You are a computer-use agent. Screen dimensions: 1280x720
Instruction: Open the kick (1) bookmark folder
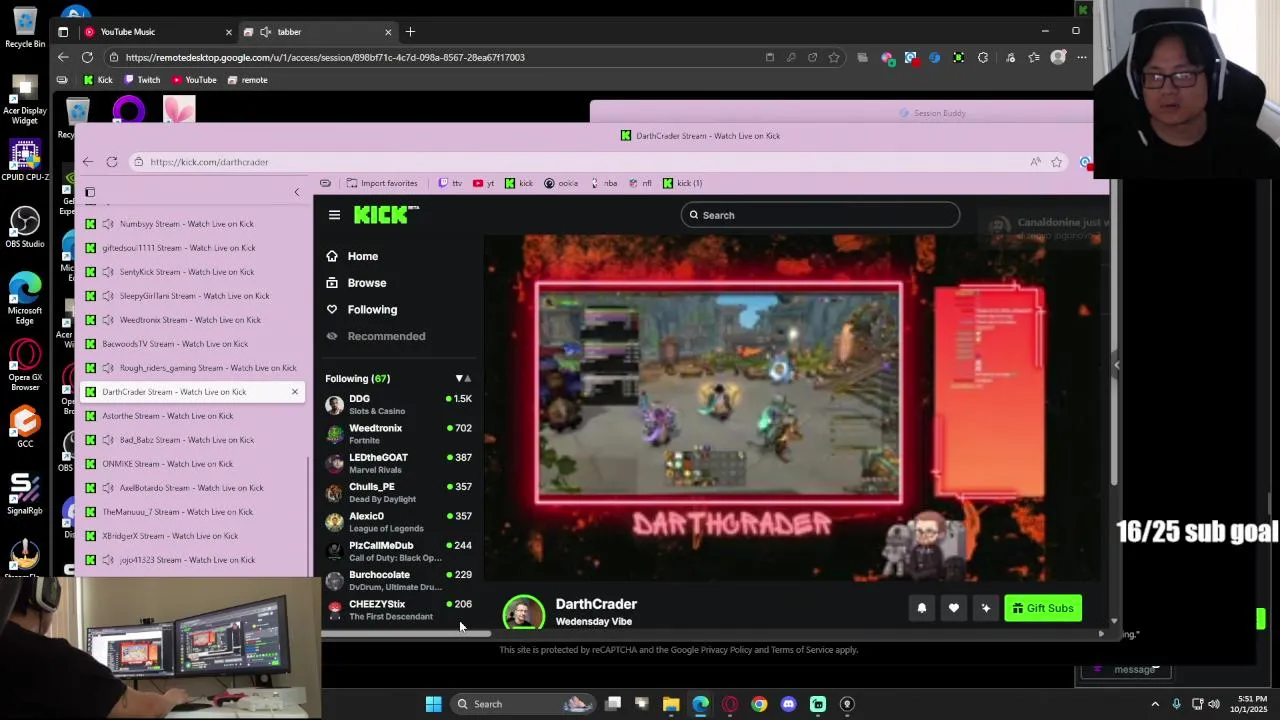(x=682, y=183)
